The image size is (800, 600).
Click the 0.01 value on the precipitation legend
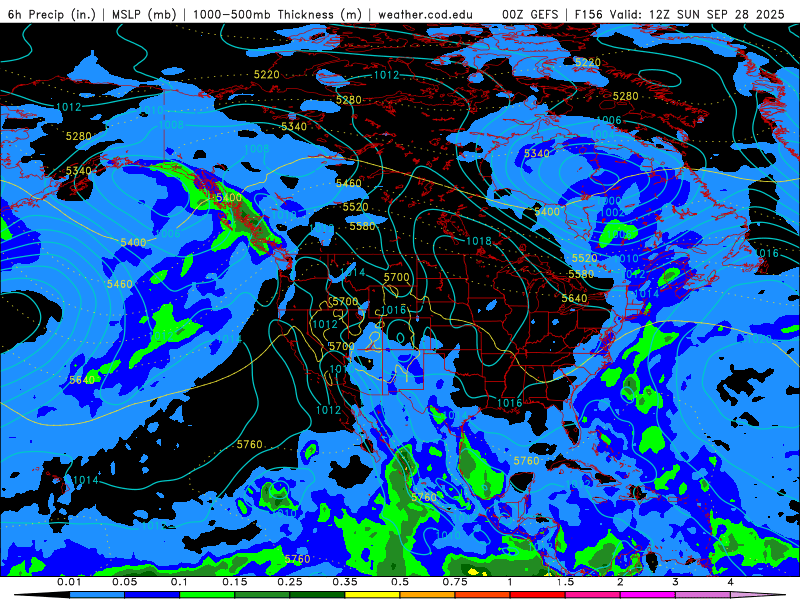tap(69, 582)
